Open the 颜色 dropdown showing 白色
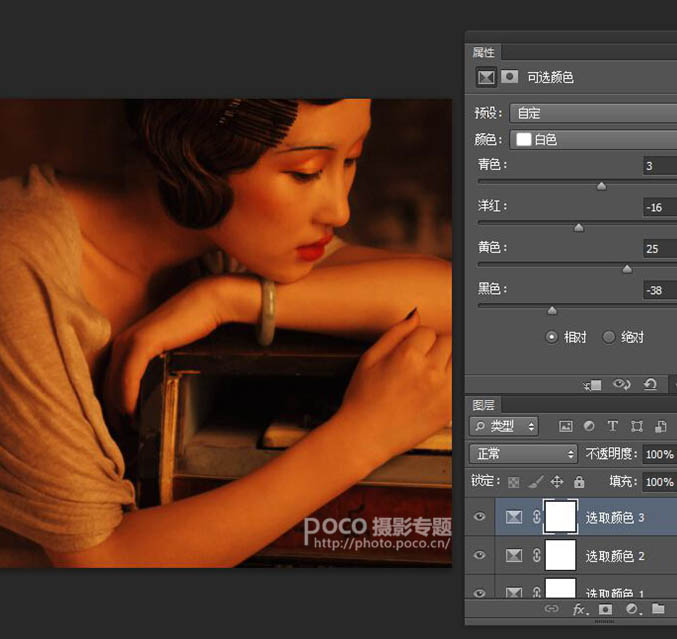 [592, 140]
